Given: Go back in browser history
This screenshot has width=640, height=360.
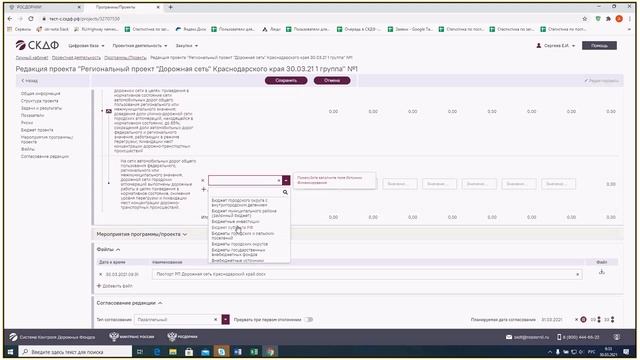Looking at the screenshot, I should pyautogui.click(x=10, y=19).
